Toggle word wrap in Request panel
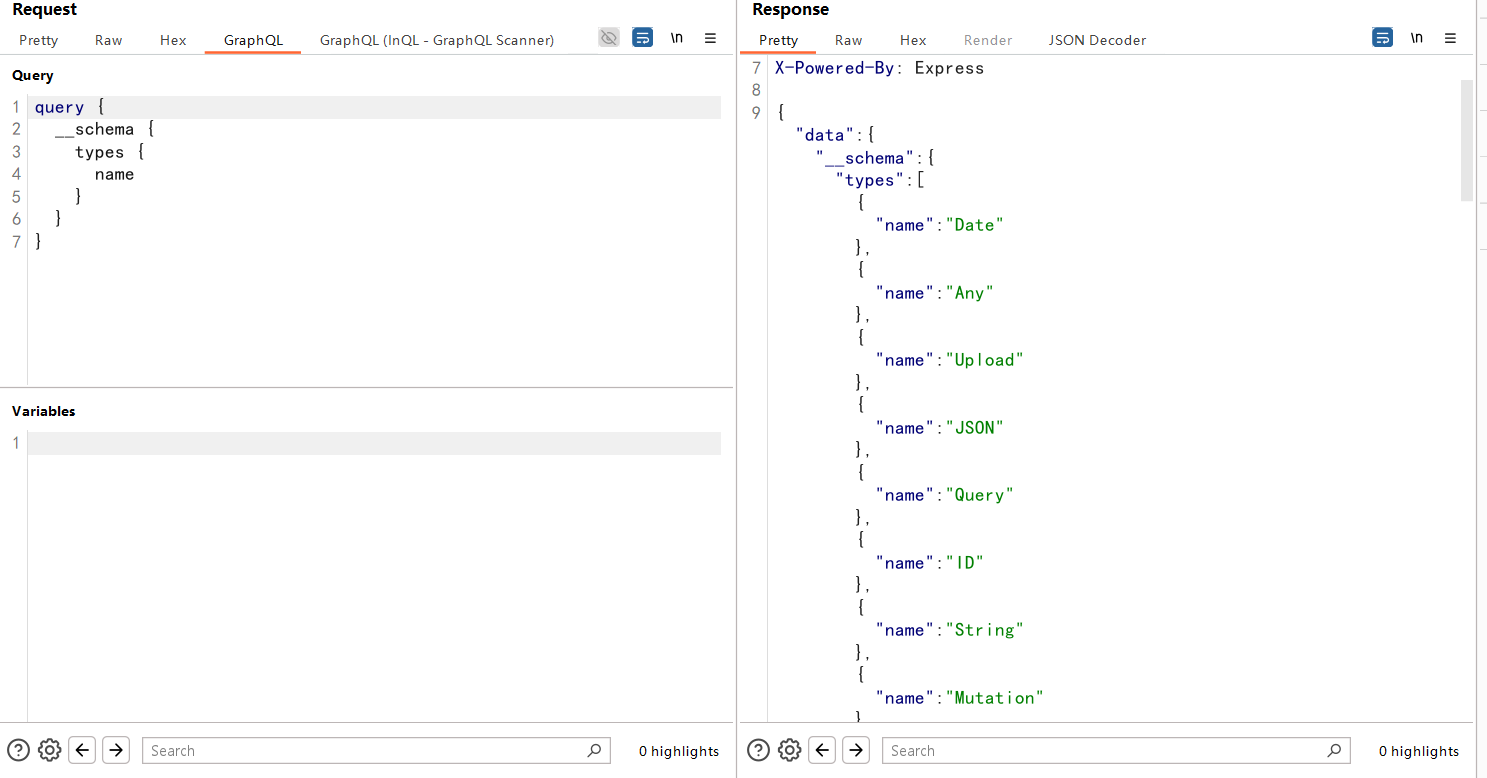This screenshot has width=1487, height=778. 643,38
